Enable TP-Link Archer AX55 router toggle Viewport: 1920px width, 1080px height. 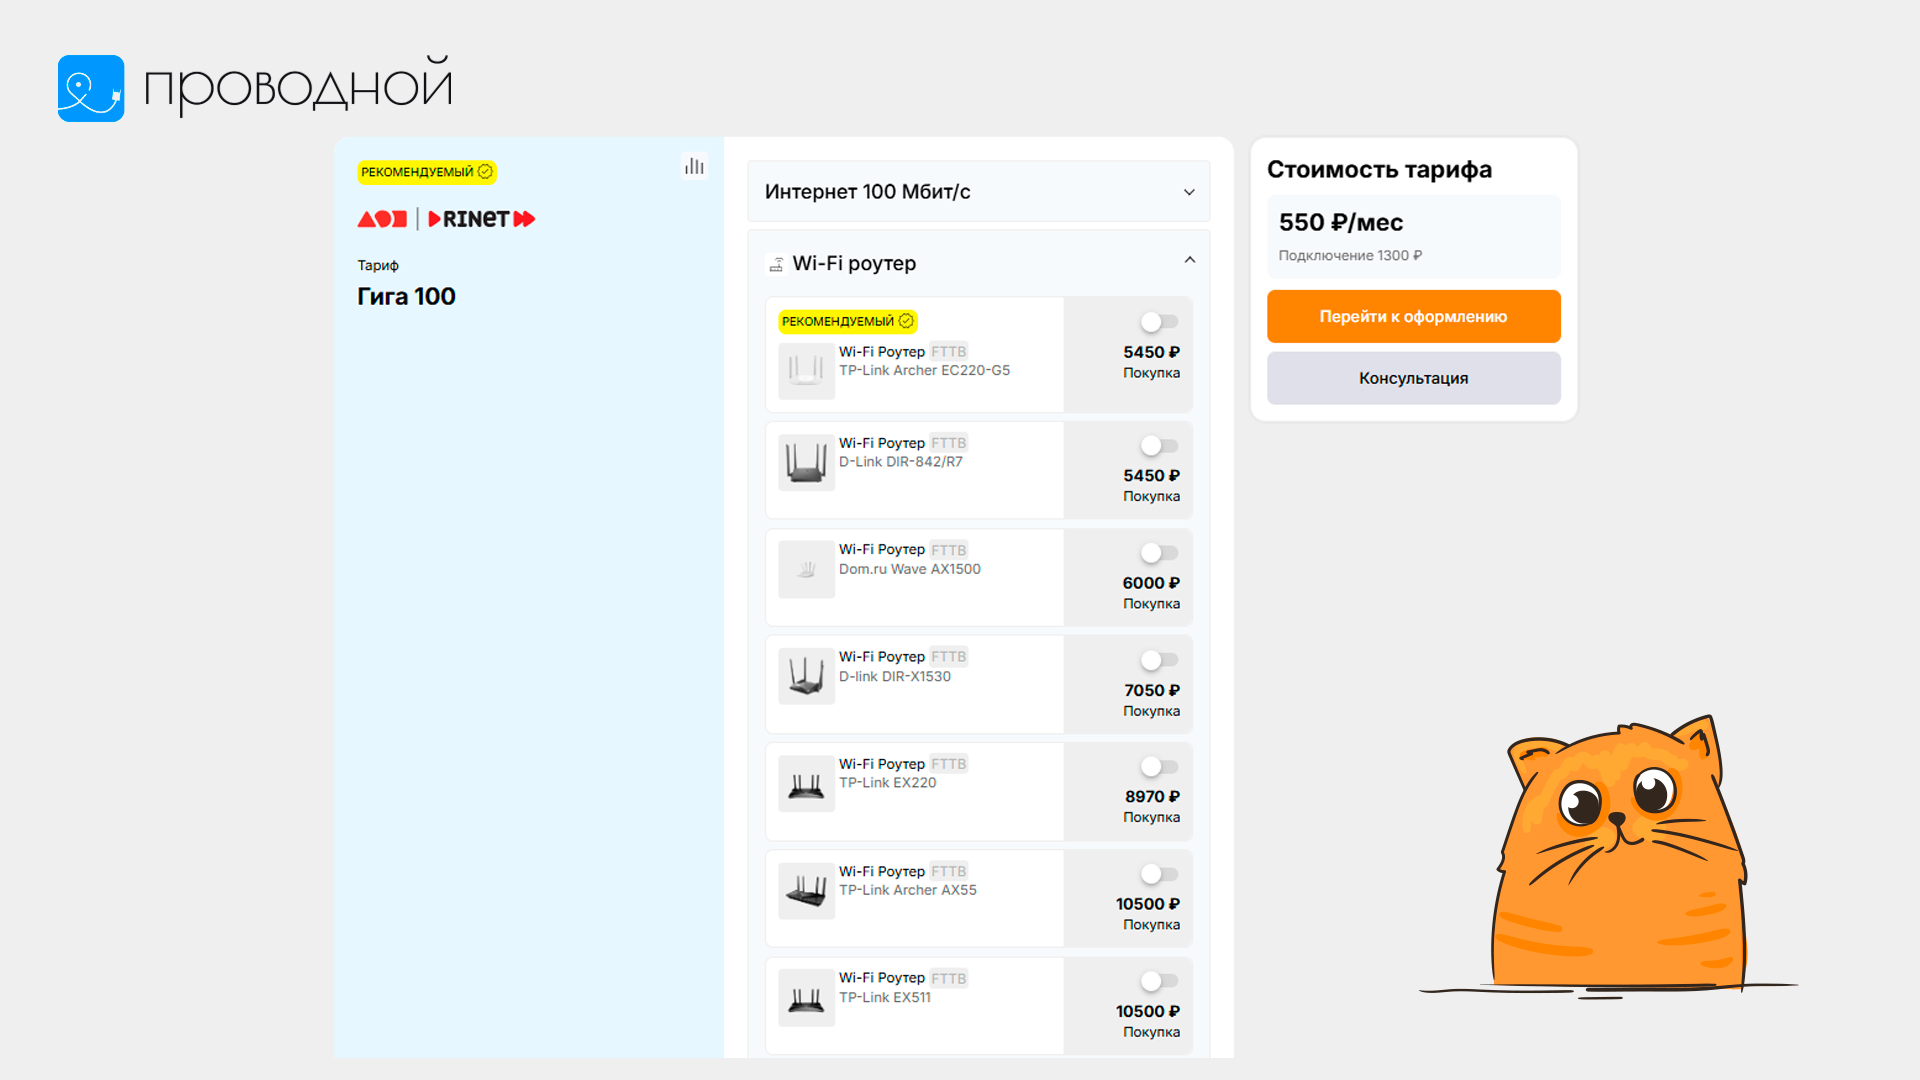tap(1160, 874)
